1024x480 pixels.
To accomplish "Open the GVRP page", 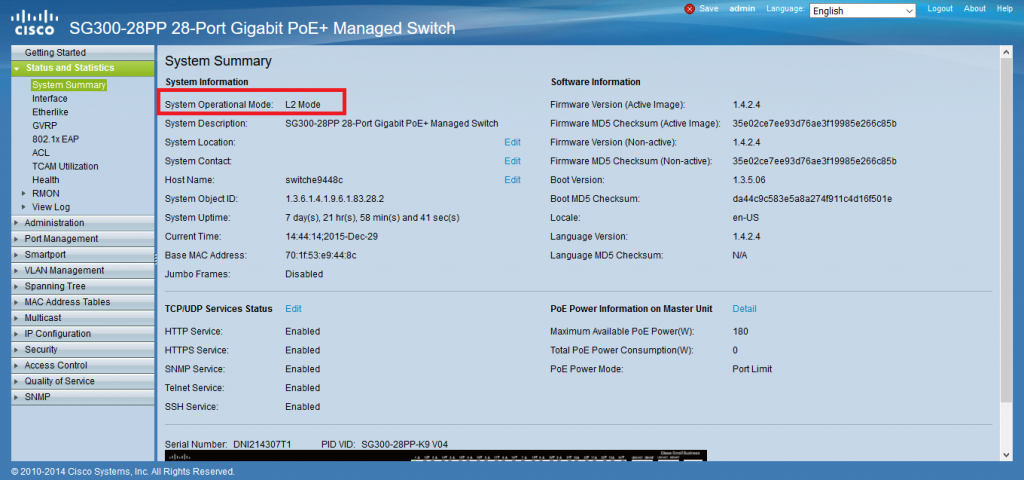I will pos(45,125).
